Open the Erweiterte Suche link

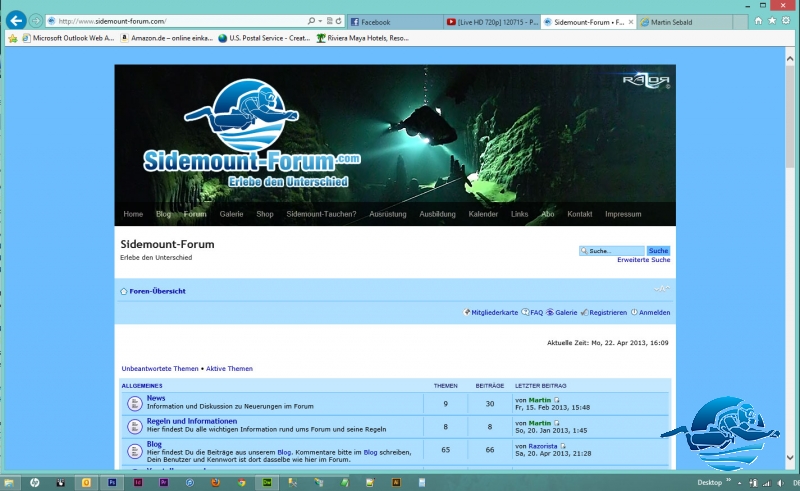click(643, 260)
